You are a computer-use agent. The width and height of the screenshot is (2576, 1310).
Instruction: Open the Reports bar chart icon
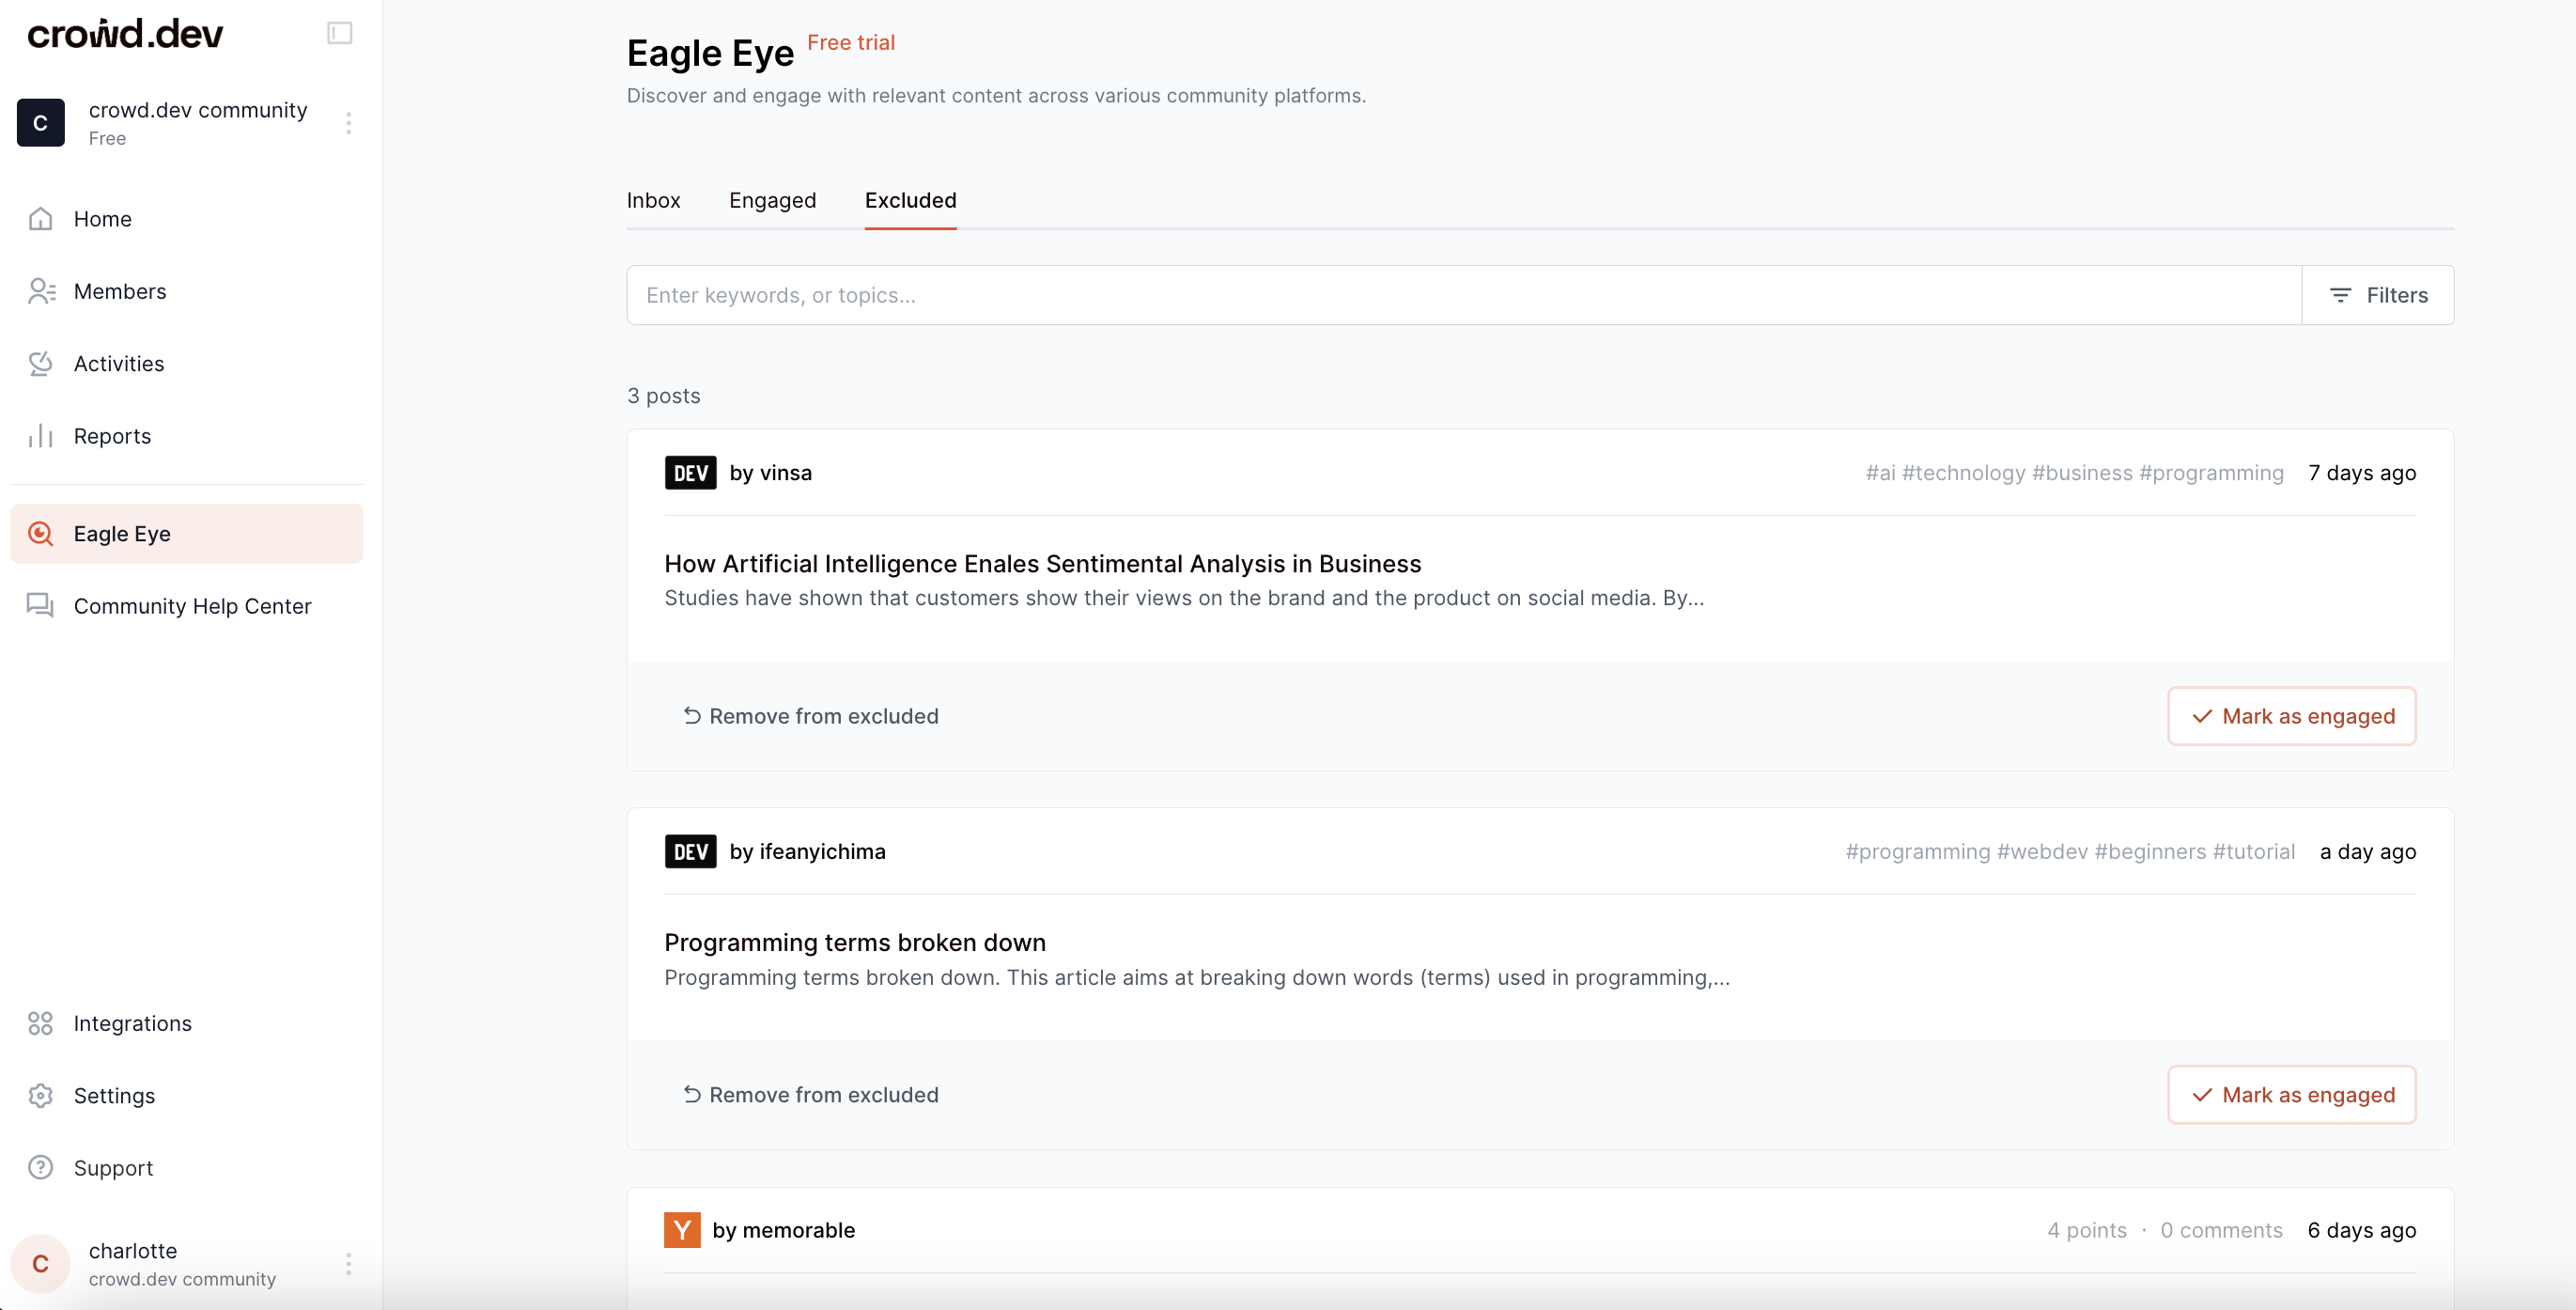[40, 436]
